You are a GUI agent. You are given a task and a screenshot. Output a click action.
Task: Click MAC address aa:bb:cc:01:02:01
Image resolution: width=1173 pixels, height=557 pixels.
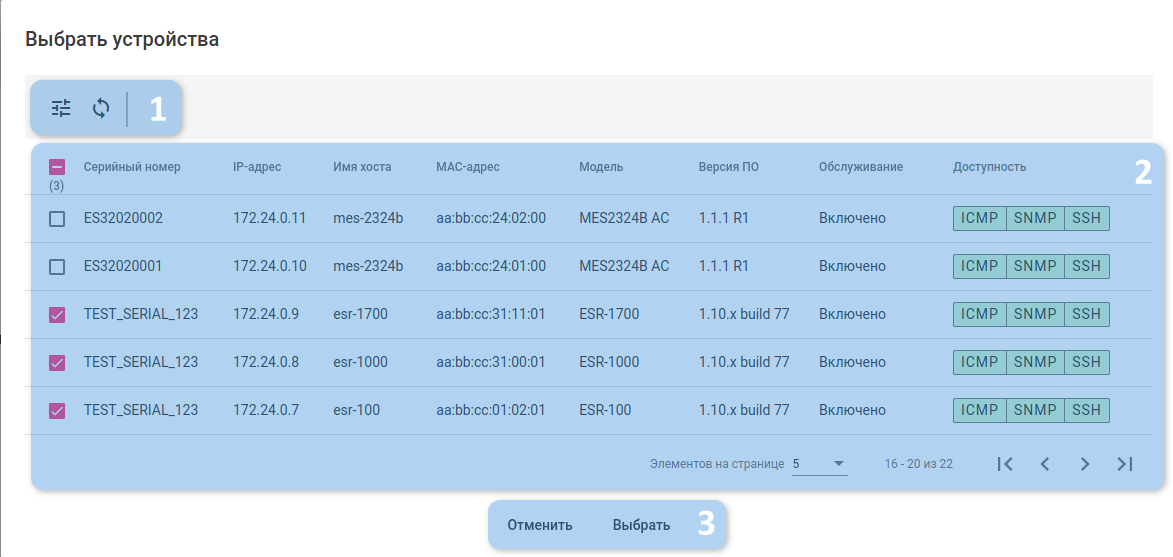pos(491,410)
